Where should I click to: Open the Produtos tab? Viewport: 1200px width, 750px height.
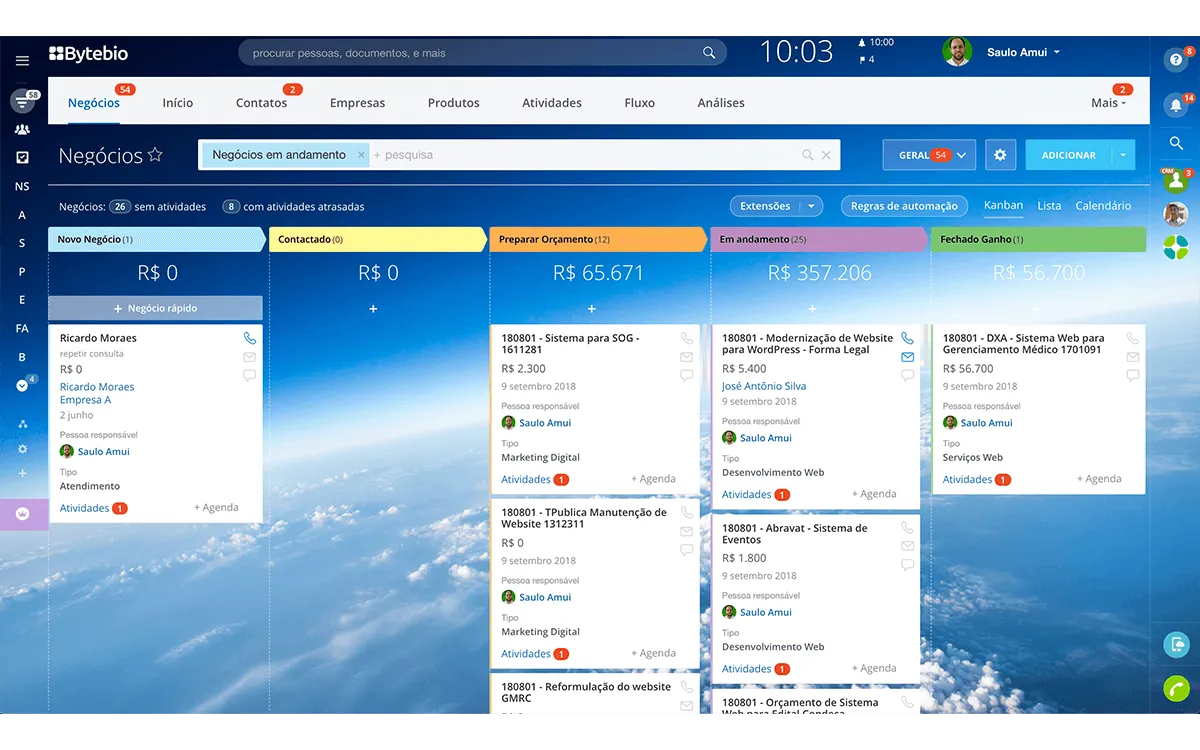(x=453, y=103)
